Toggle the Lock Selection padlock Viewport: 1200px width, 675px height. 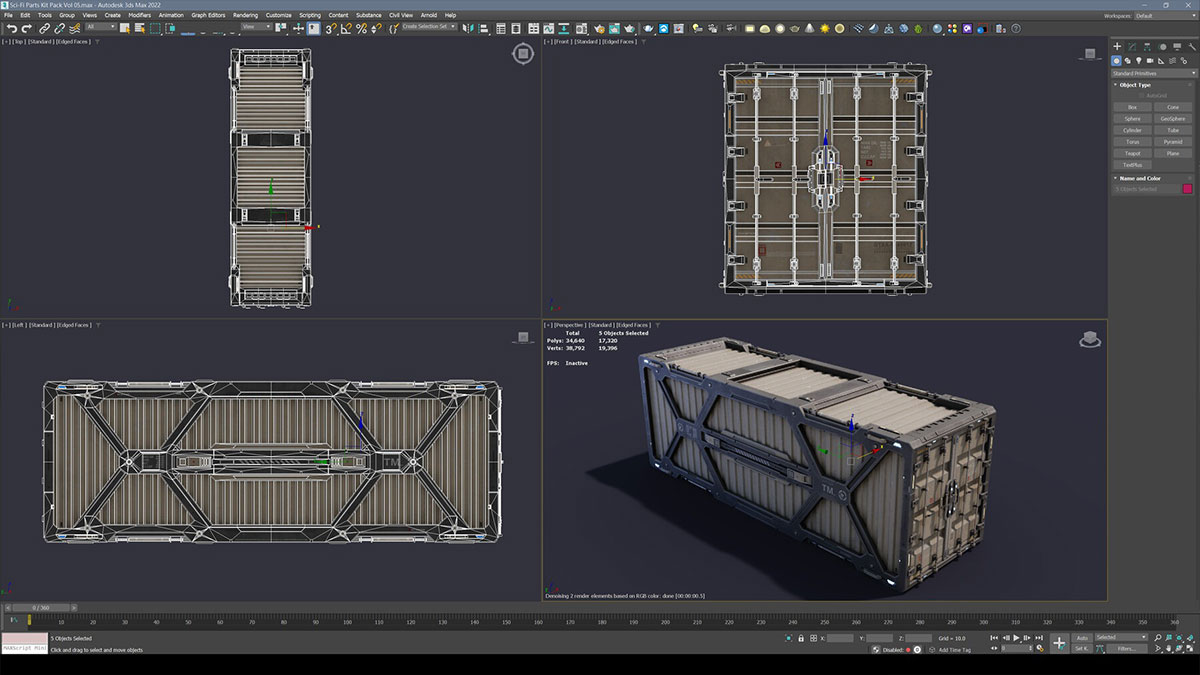[x=802, y=636]
